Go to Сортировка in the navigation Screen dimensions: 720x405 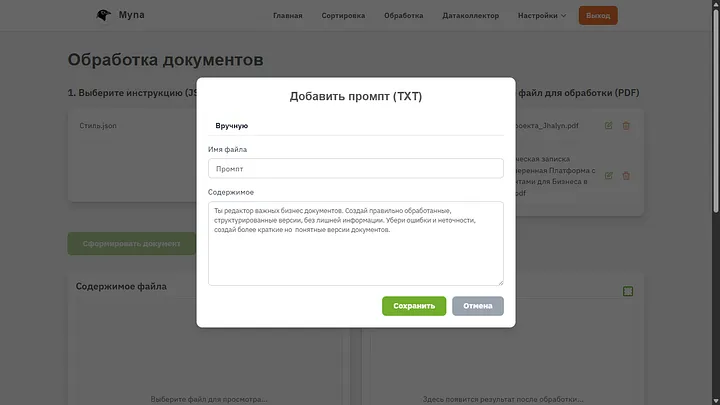pos(343,16)
